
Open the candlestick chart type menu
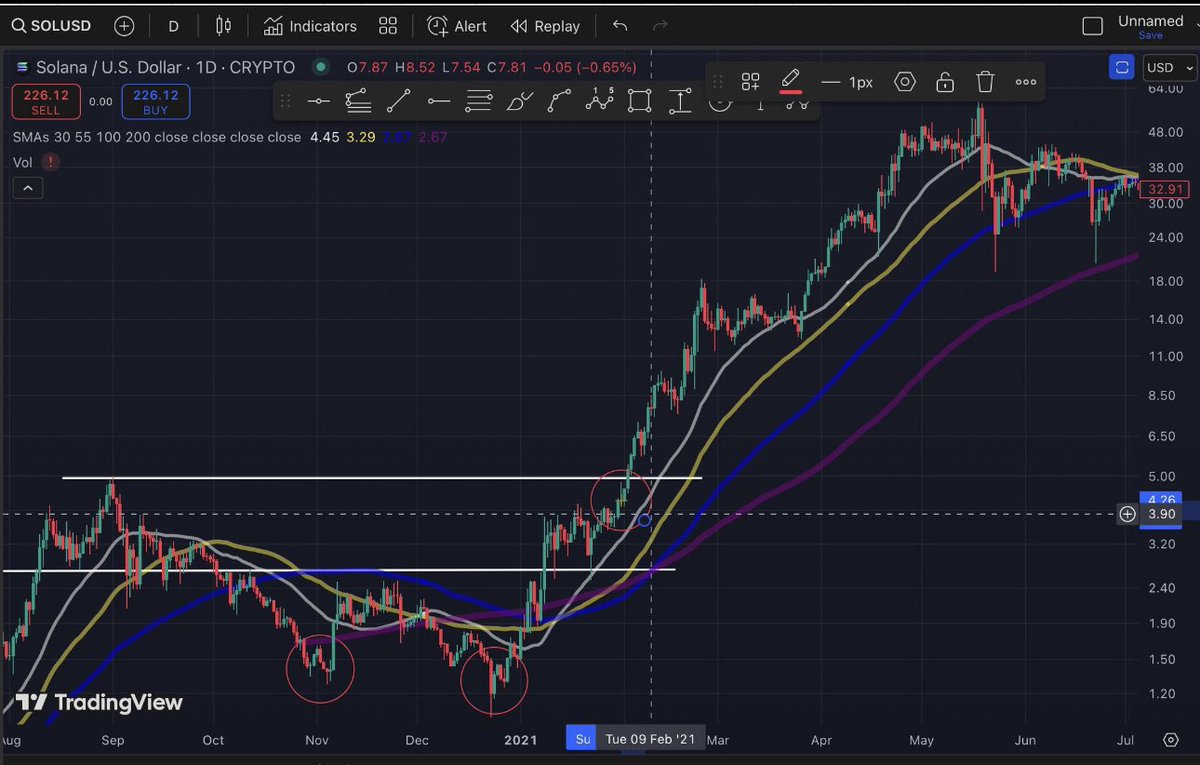tap(223, 27)
